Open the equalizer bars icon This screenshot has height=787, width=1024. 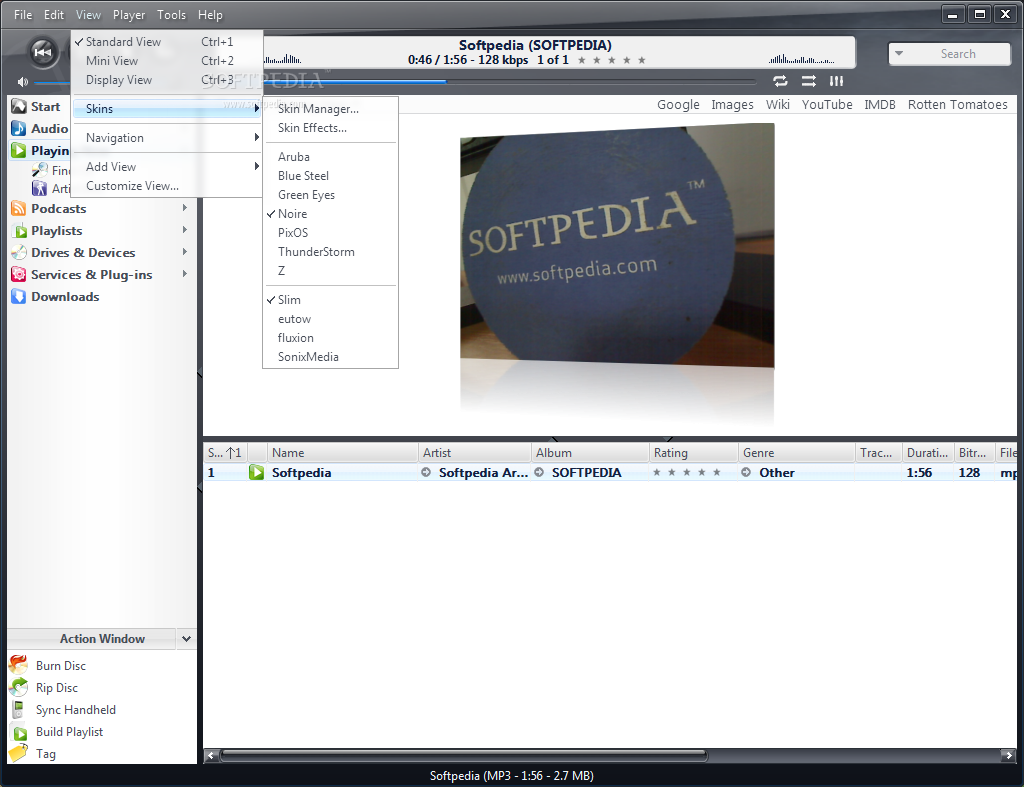(837, 81)
